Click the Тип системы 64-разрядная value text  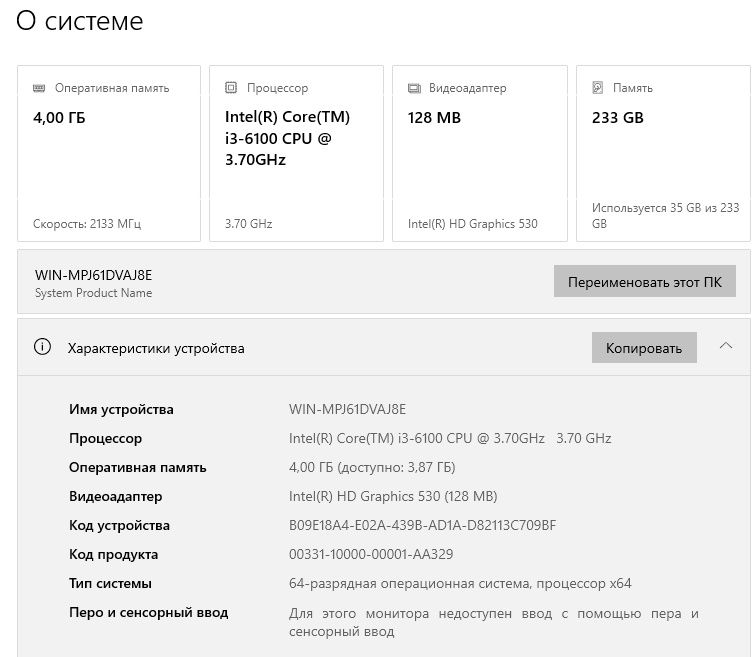coord(460,583)
